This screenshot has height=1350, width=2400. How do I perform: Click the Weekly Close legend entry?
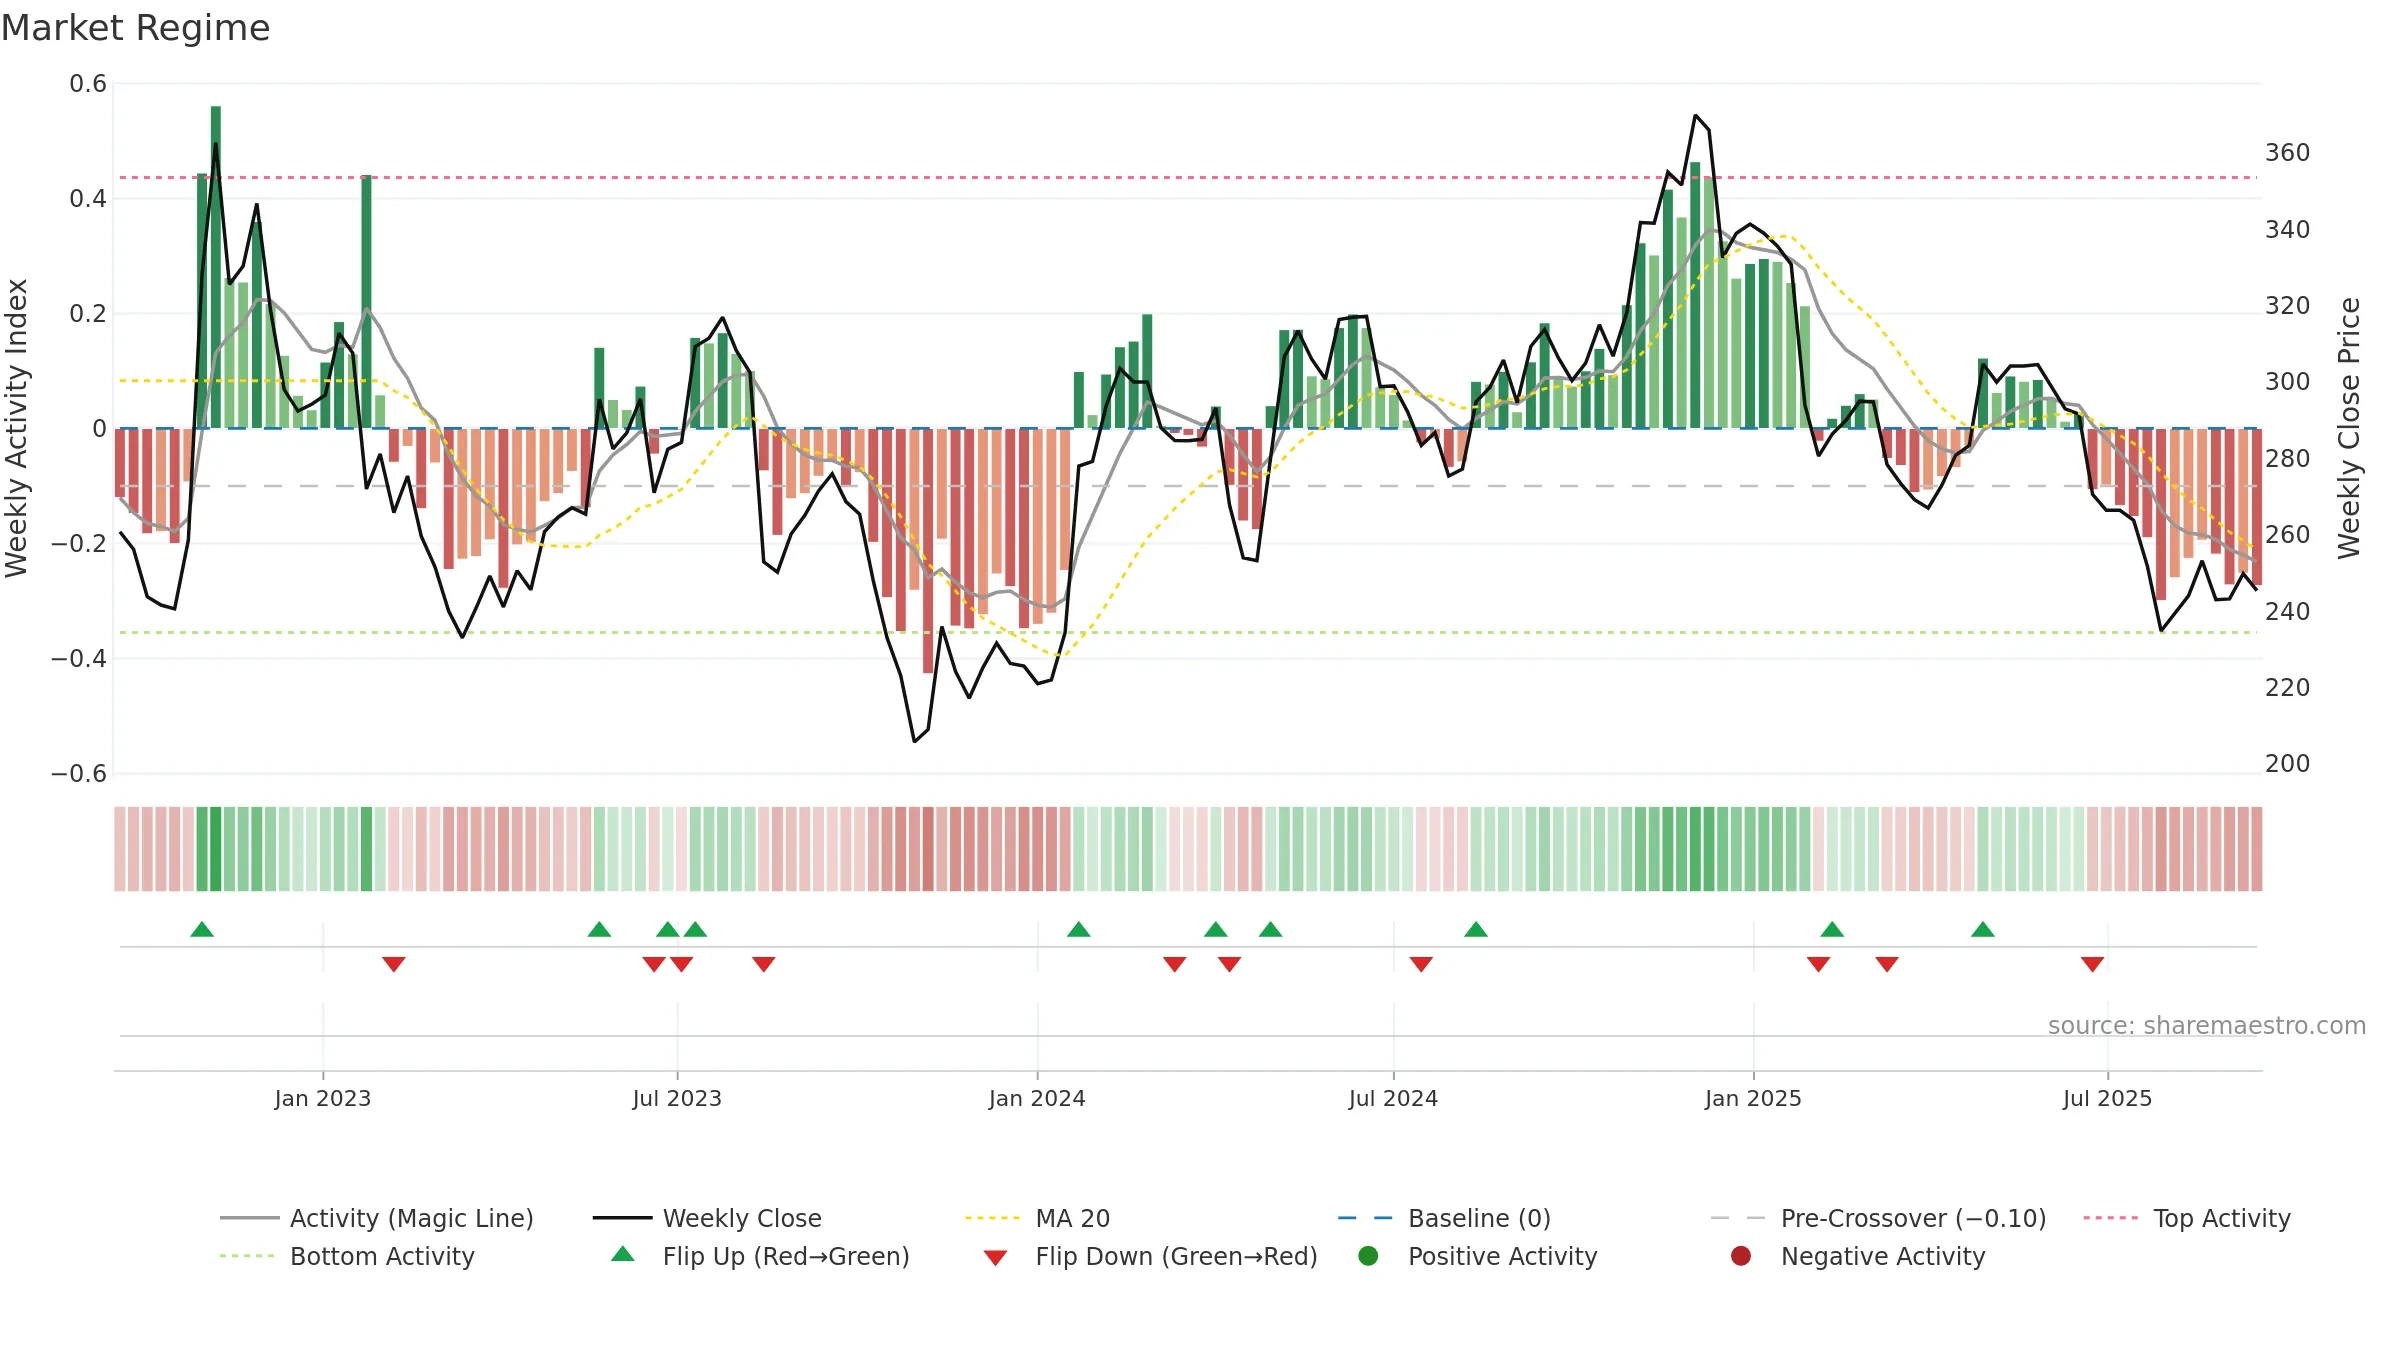707,1218
